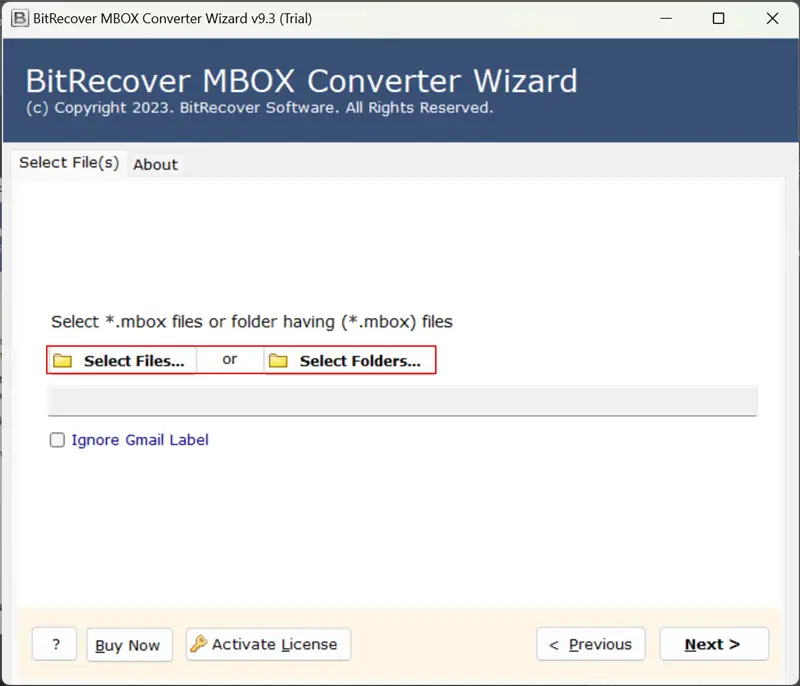Click the Buy Now button
The image size is (800, 686).
(x=130, y=645)
